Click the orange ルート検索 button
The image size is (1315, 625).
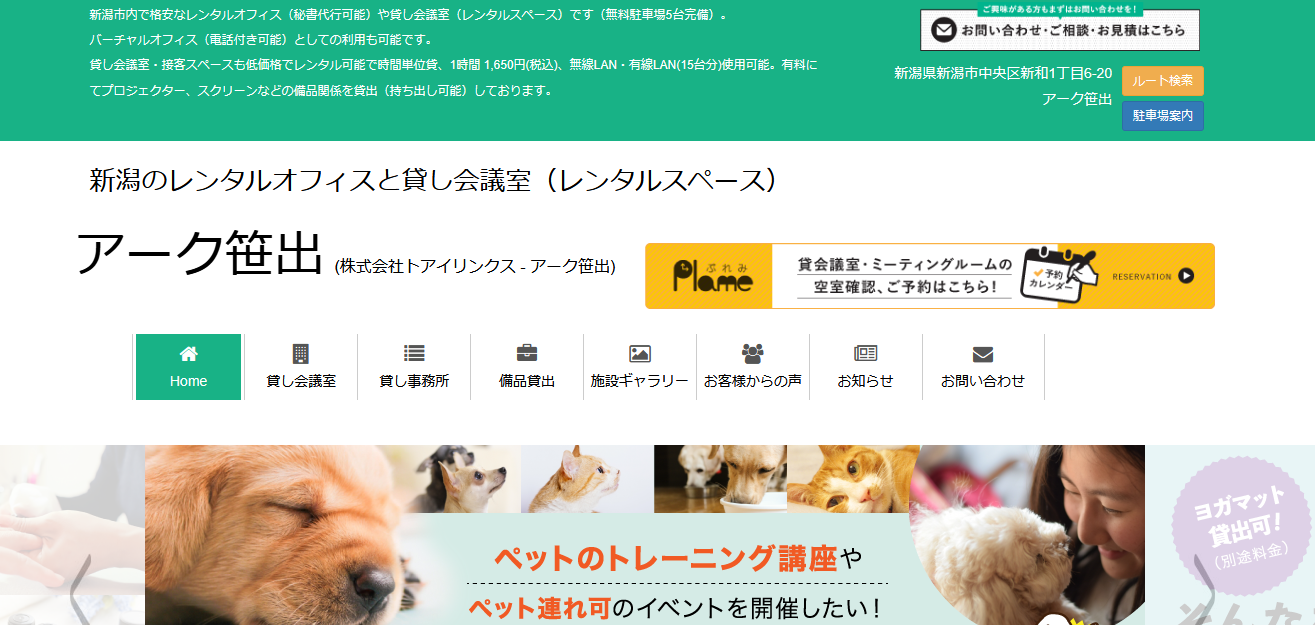pos(1162,81)
